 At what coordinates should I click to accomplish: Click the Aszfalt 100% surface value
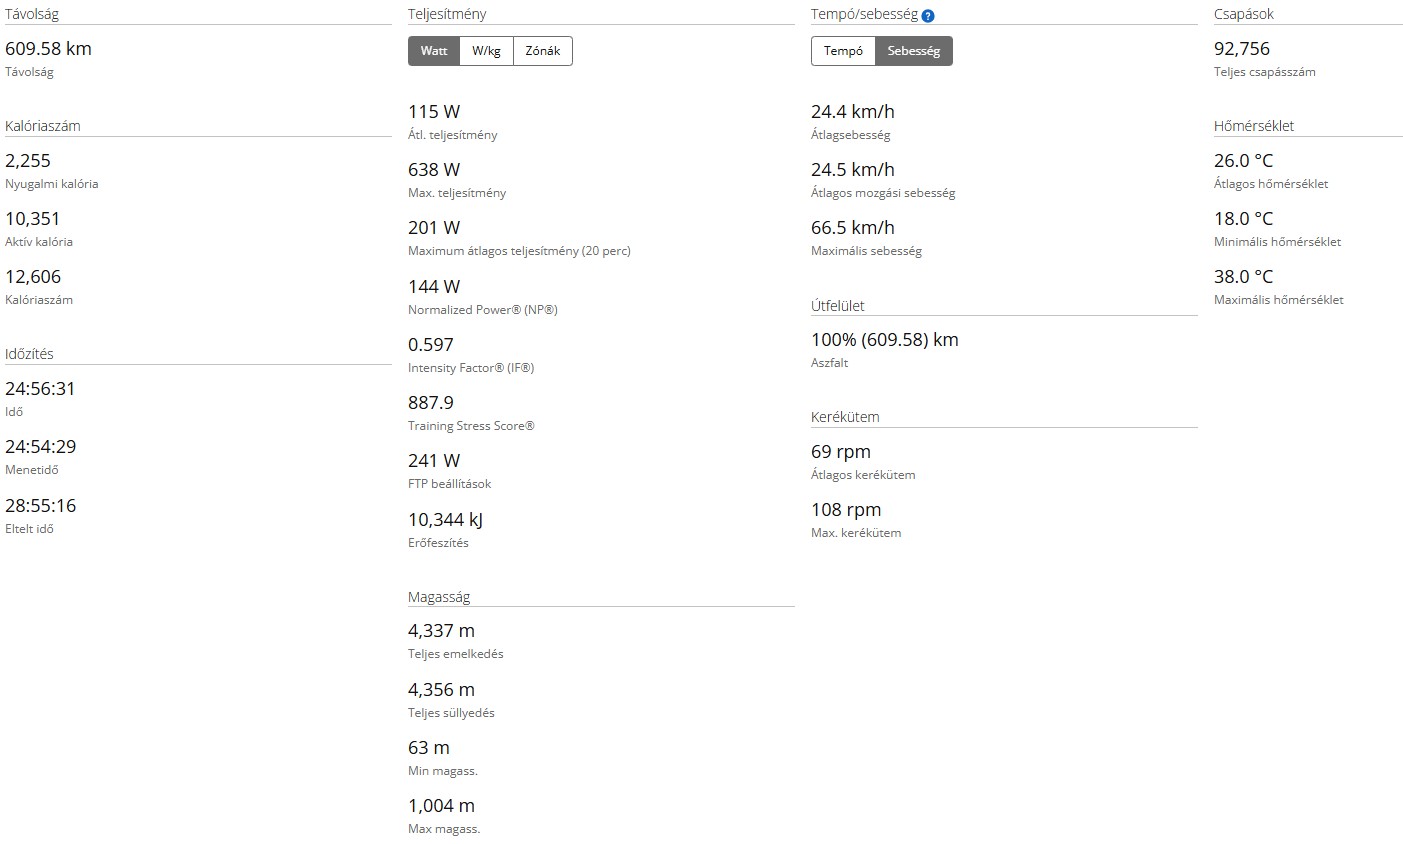pyautogui.click(x=885, y=340)
